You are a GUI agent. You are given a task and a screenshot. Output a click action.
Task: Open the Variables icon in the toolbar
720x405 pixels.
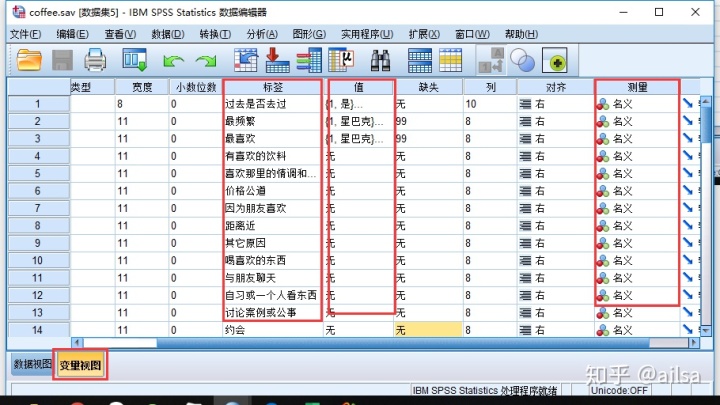tap(309, 60)
